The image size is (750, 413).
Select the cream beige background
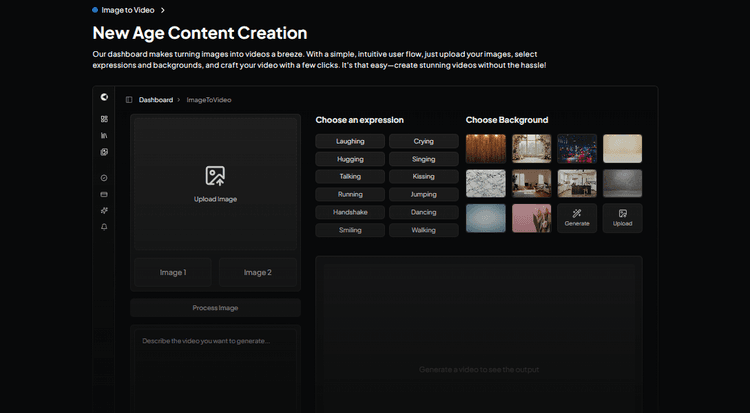click(x=622, y=148)
